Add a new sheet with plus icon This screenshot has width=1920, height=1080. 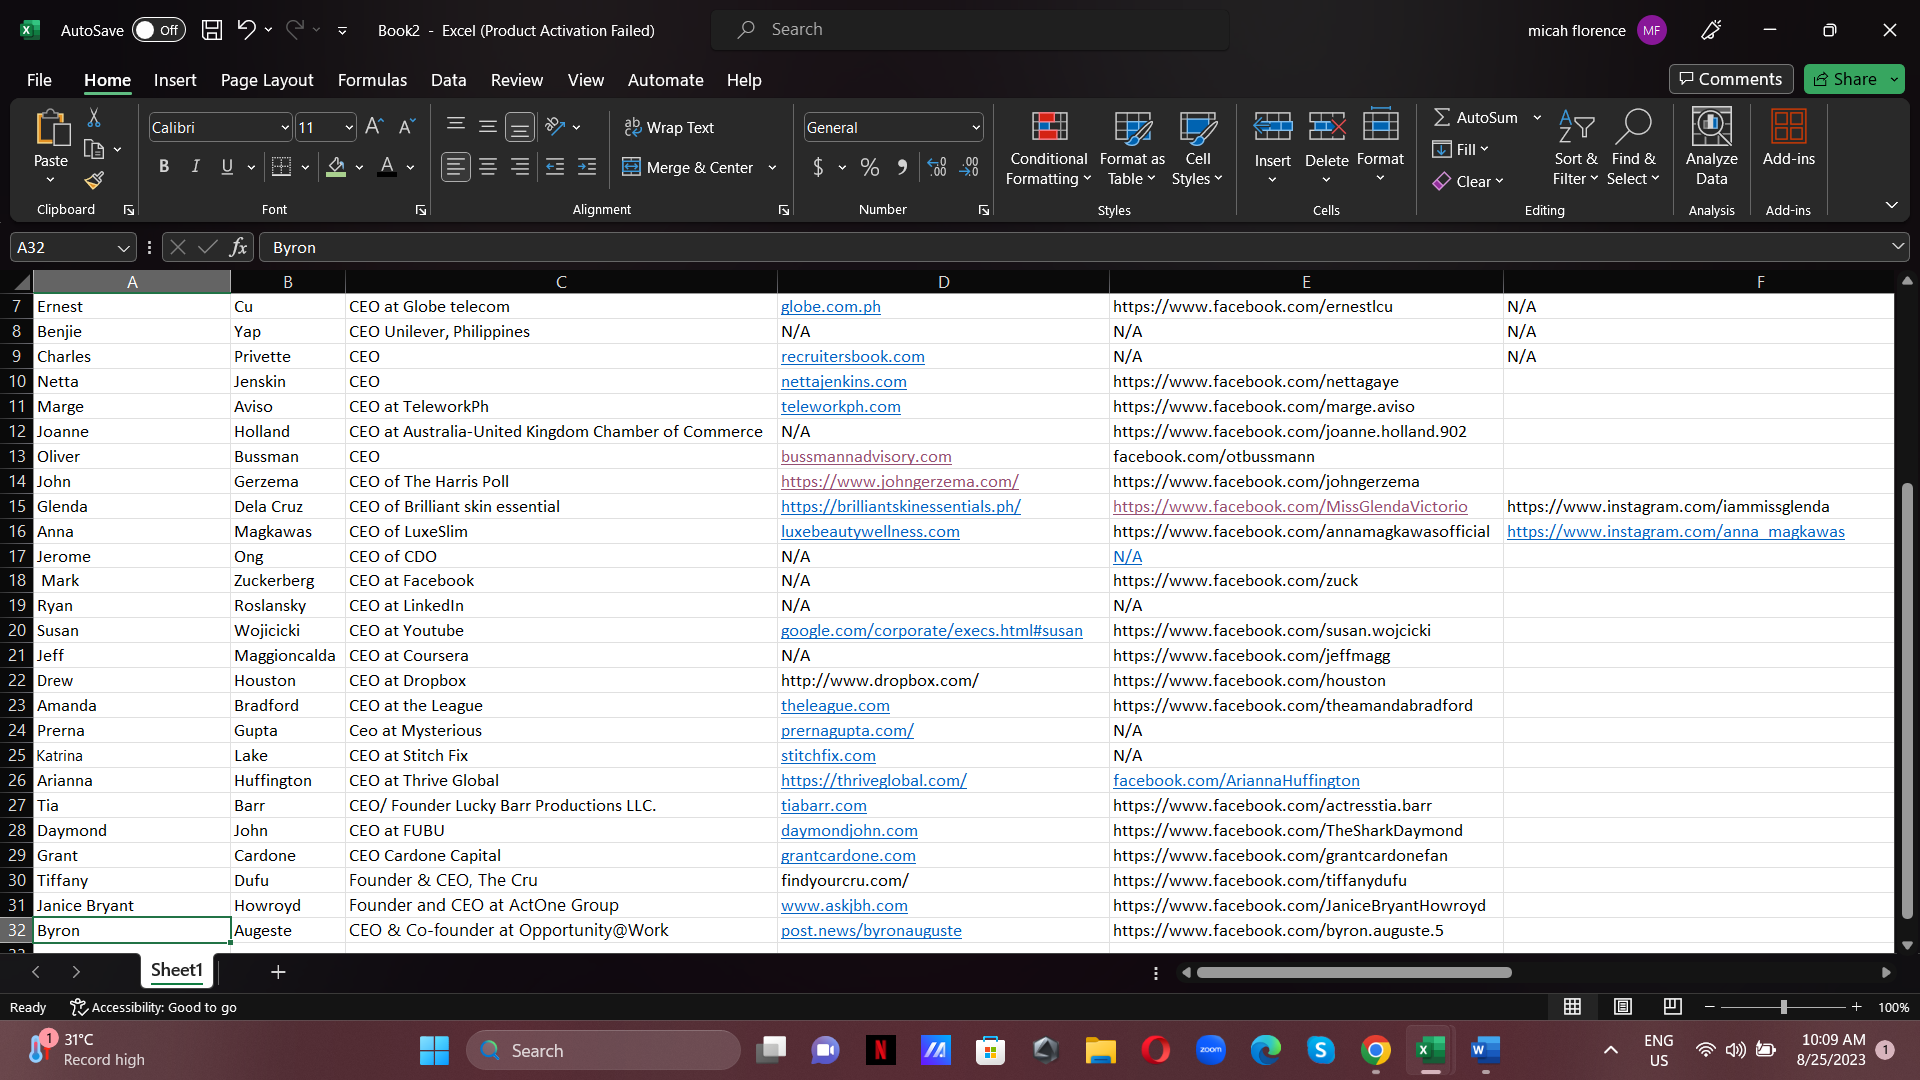click(278, 971)
